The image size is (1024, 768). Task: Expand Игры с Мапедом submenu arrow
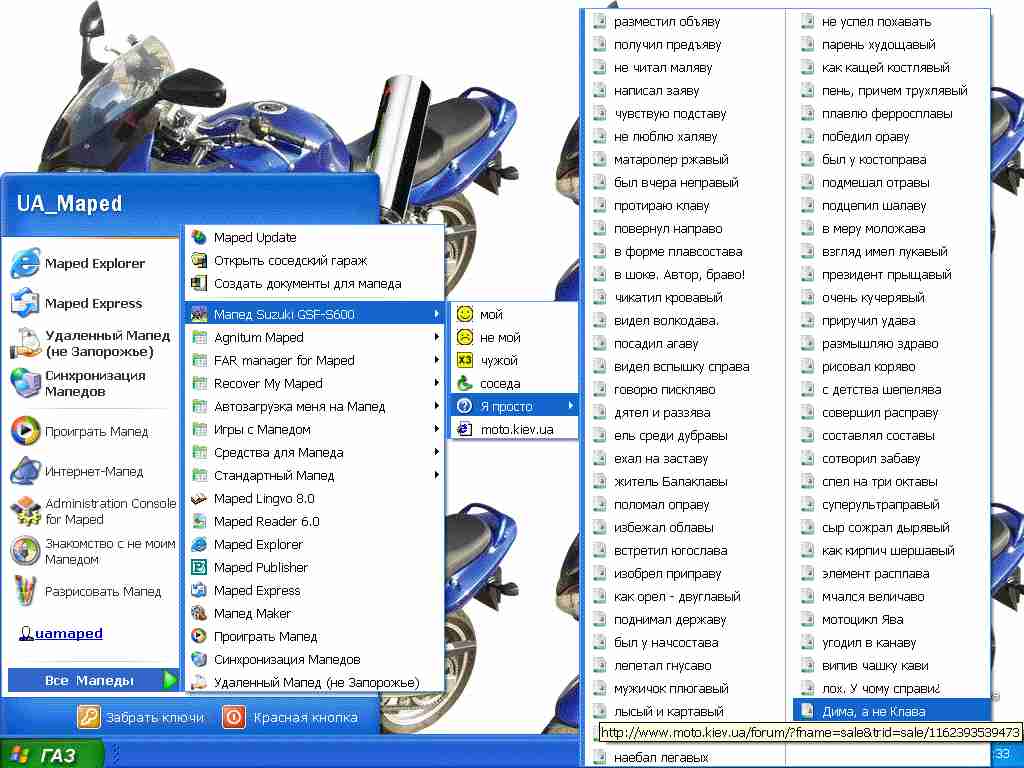tap(436, 428)
